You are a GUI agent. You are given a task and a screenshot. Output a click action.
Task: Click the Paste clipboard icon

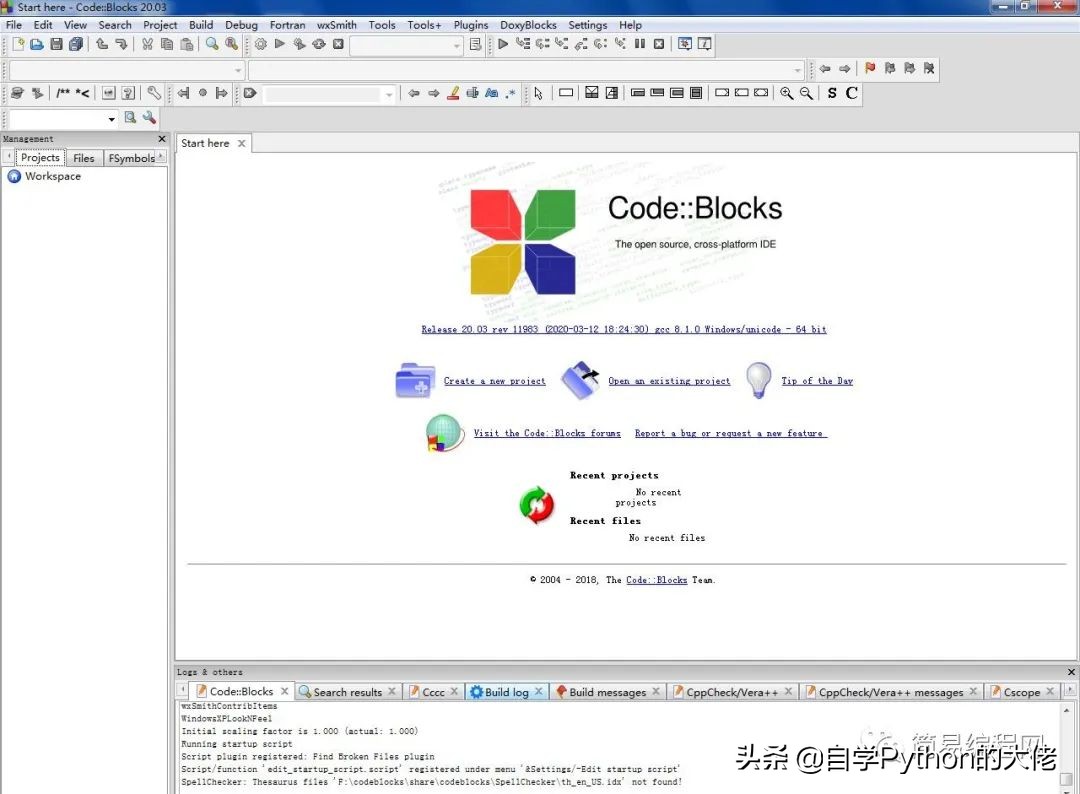pyautogui.click(x=187, y=44)
